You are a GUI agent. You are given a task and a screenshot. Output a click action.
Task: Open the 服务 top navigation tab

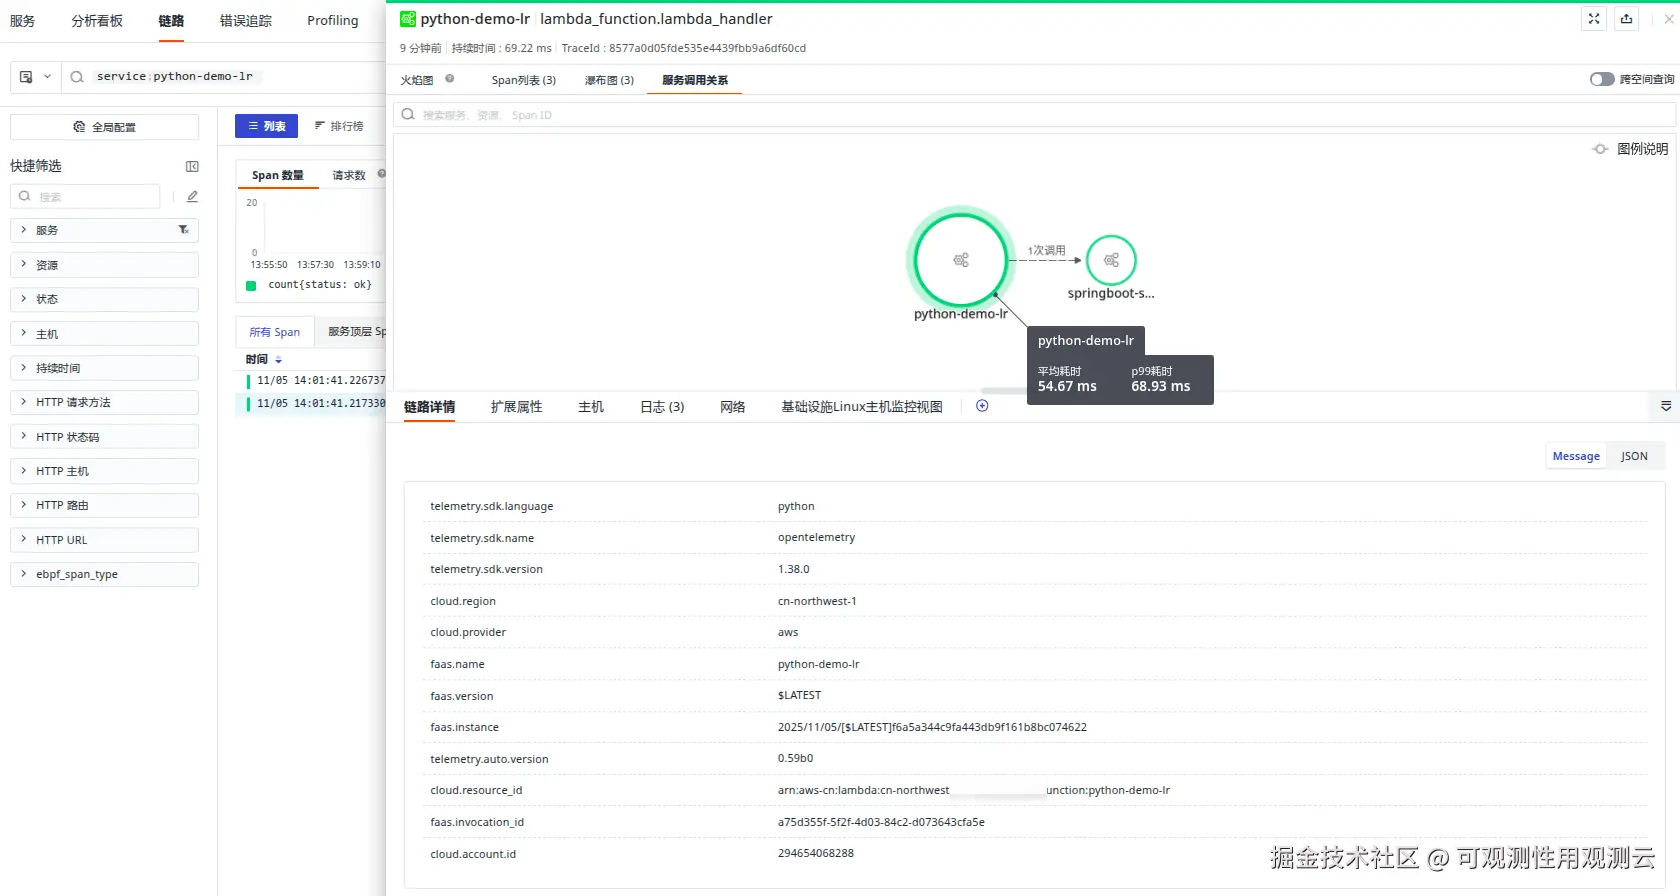tap(22, 21)
